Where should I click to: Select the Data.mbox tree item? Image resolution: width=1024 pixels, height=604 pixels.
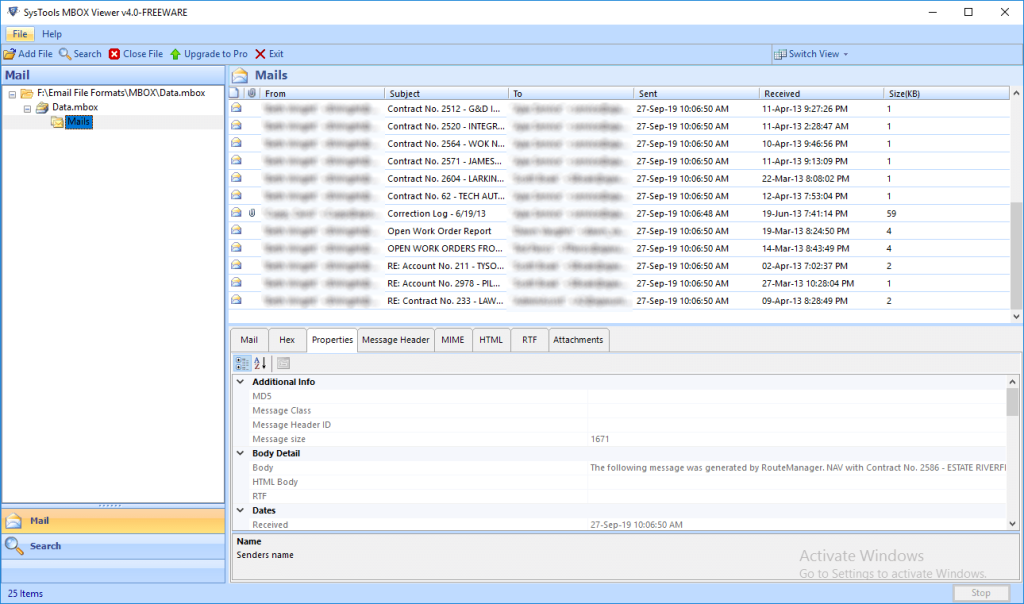[75, 107]
